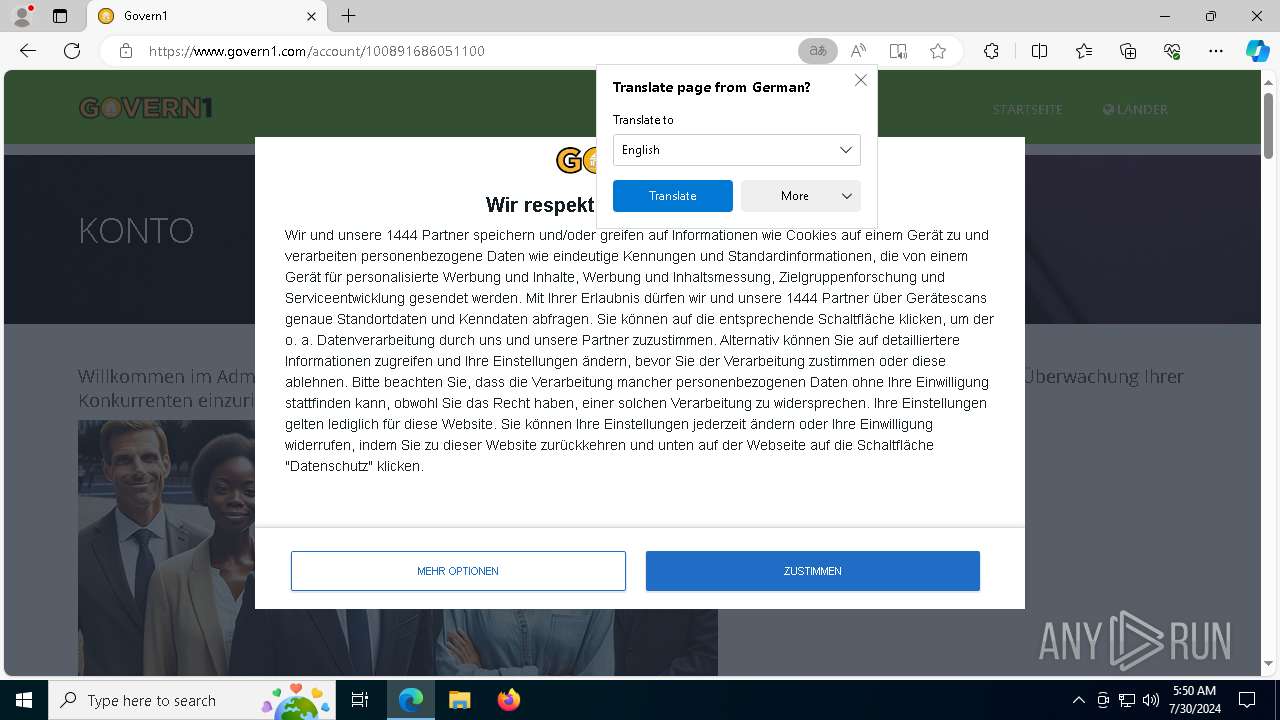The height and width of the screenshot is (720, 1280).
Task: Open a new tab with plus button
Action: (348, 16)
